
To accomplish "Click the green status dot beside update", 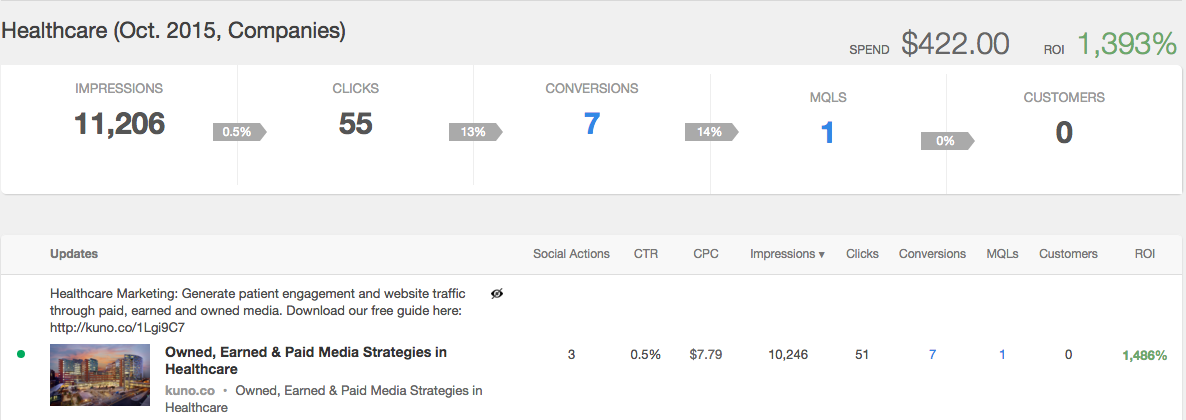I will point(22,354).
